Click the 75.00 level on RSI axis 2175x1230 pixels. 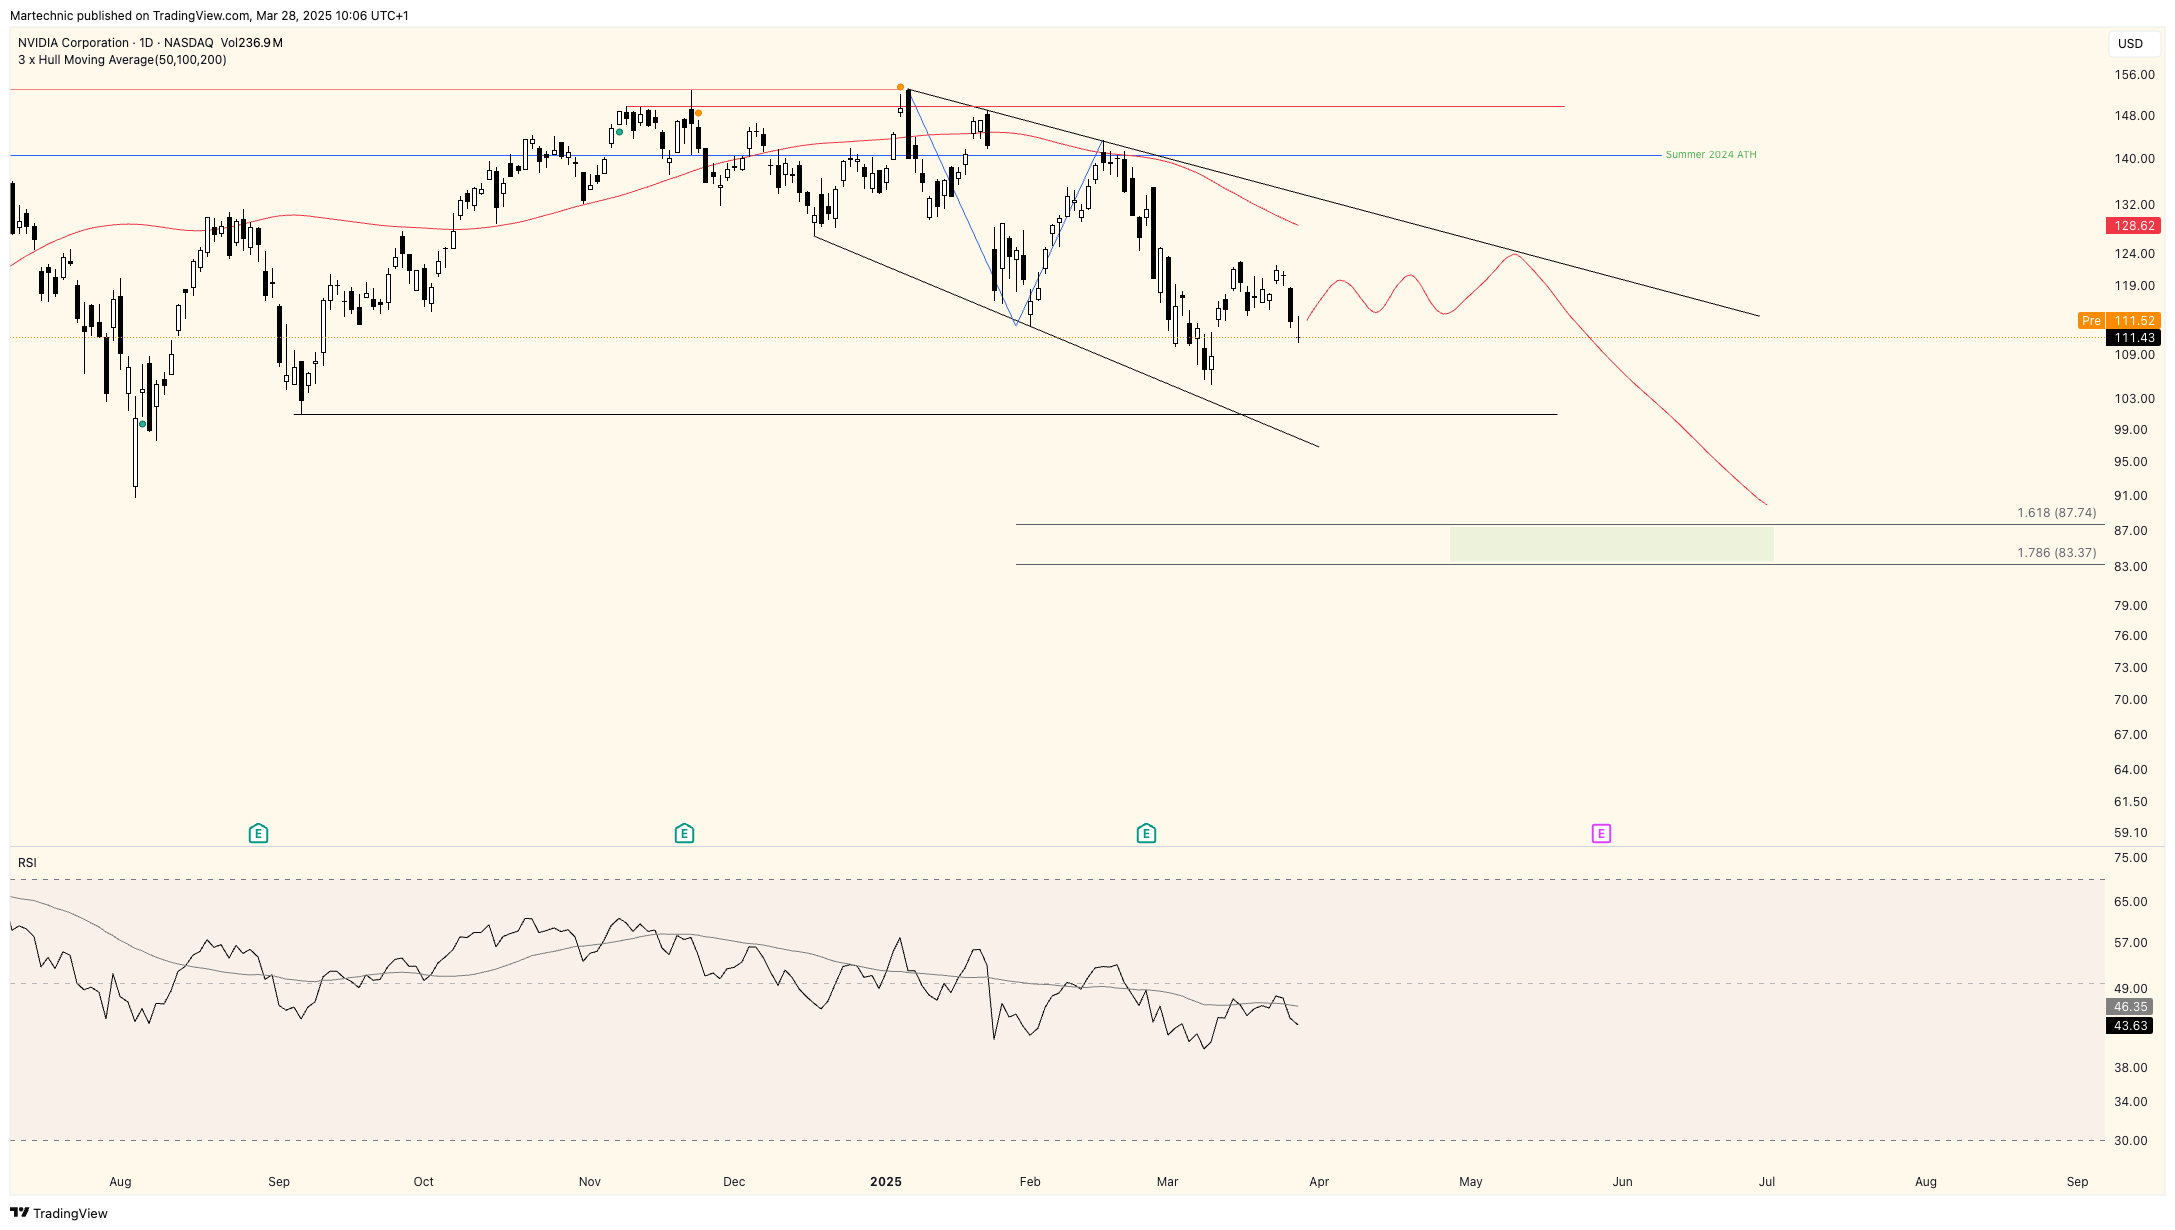(x=2131, y=858)
